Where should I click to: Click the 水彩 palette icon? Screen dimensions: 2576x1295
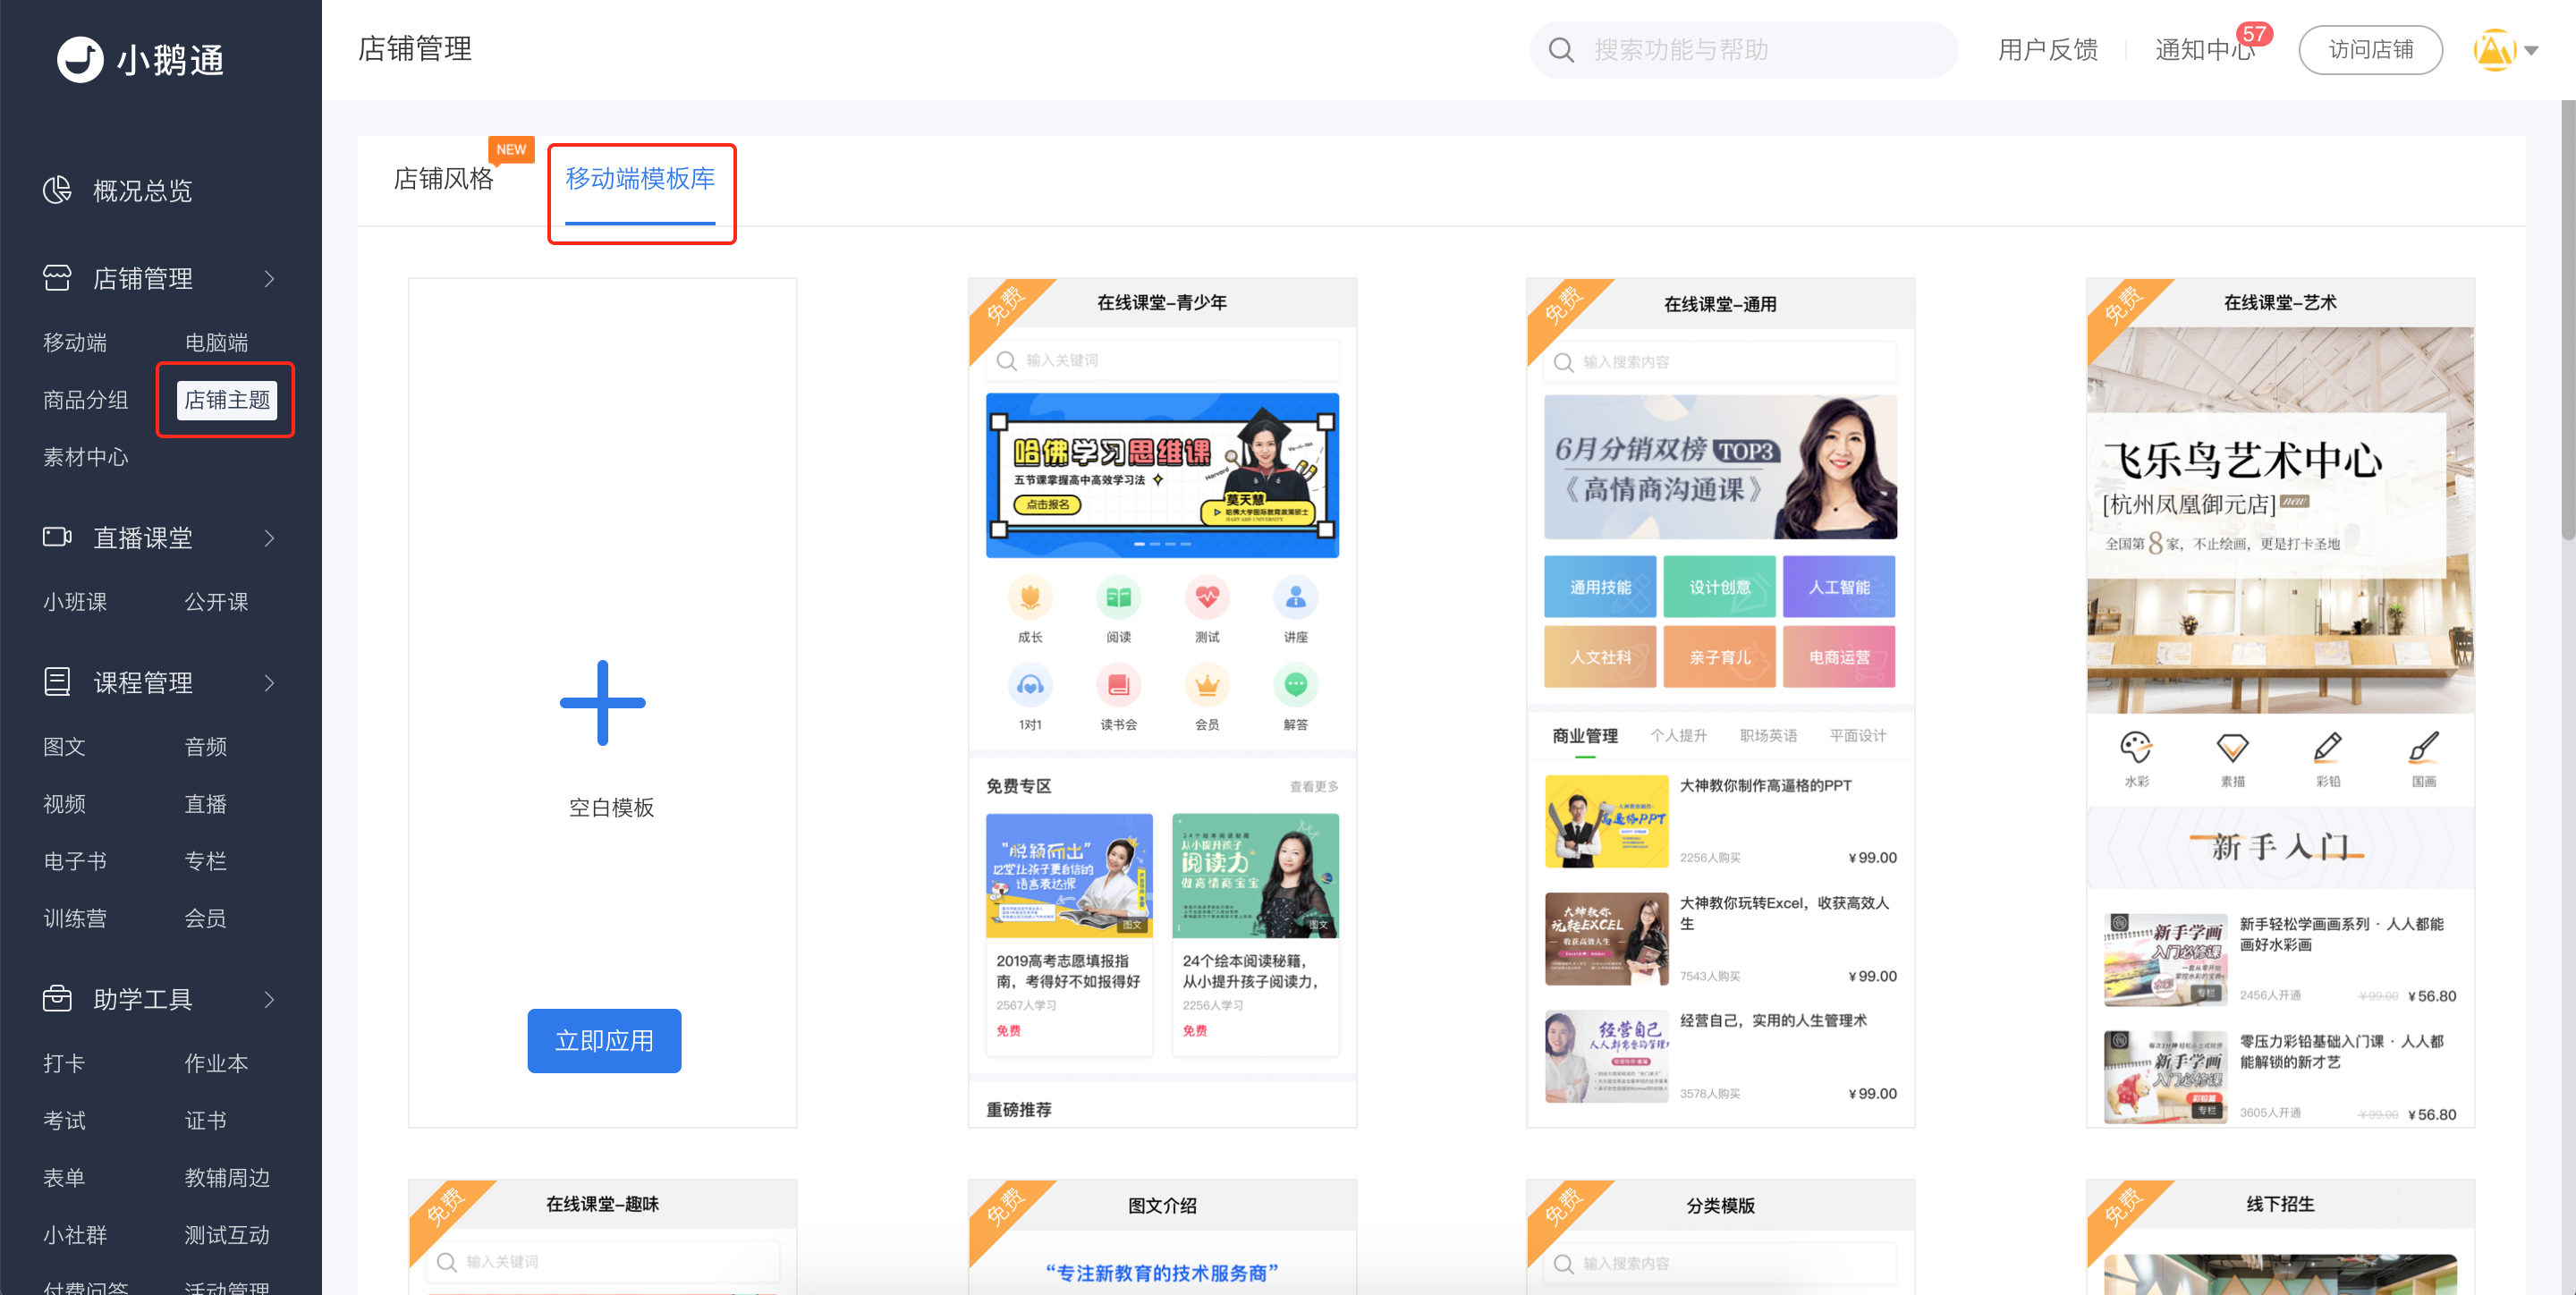click(x=2136, y=746)
